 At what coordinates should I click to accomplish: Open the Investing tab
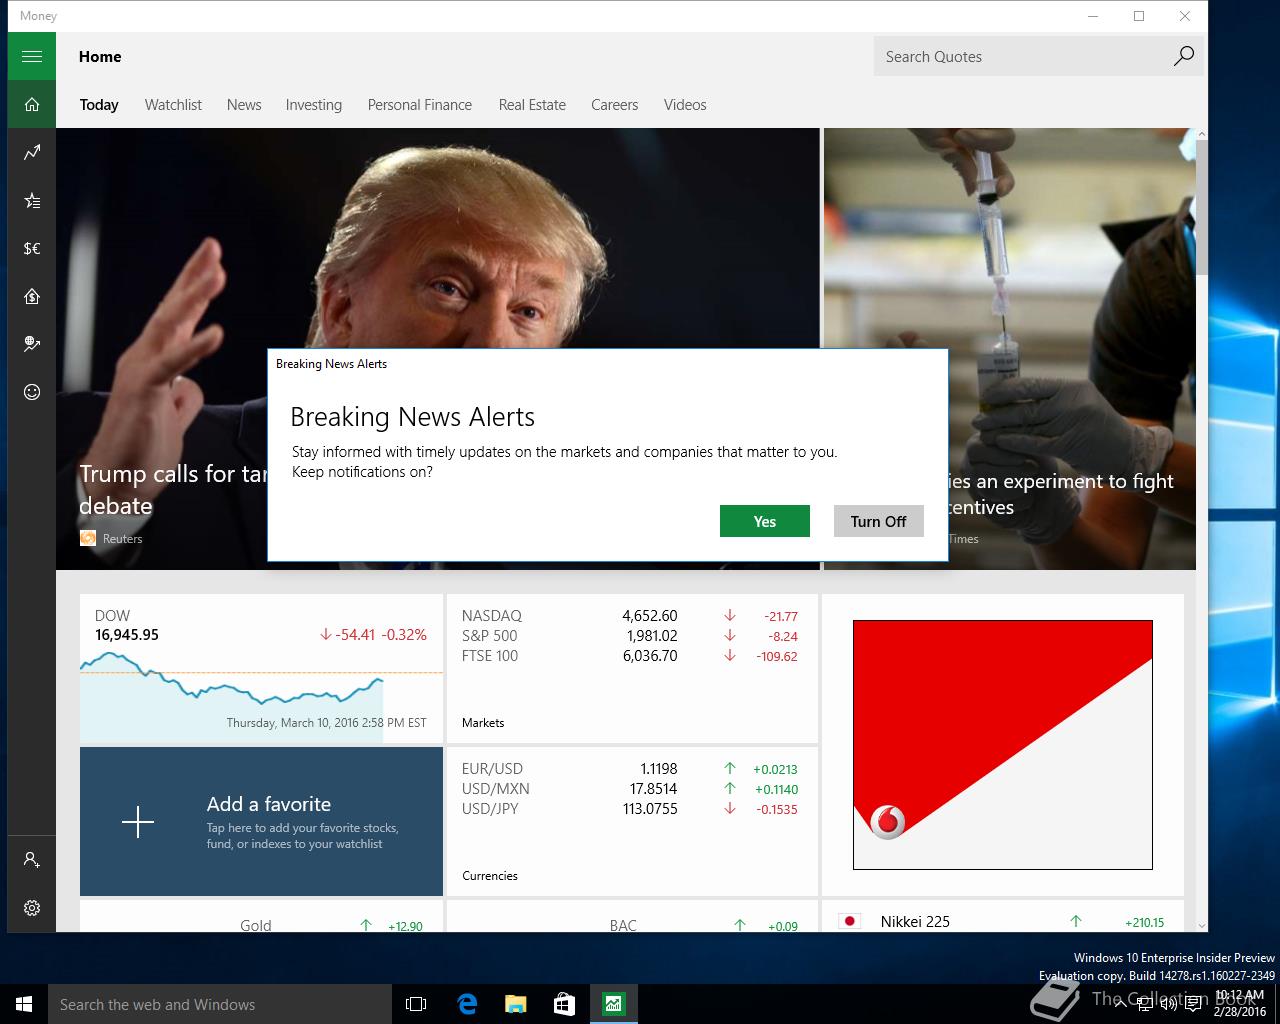pos(313,104)
